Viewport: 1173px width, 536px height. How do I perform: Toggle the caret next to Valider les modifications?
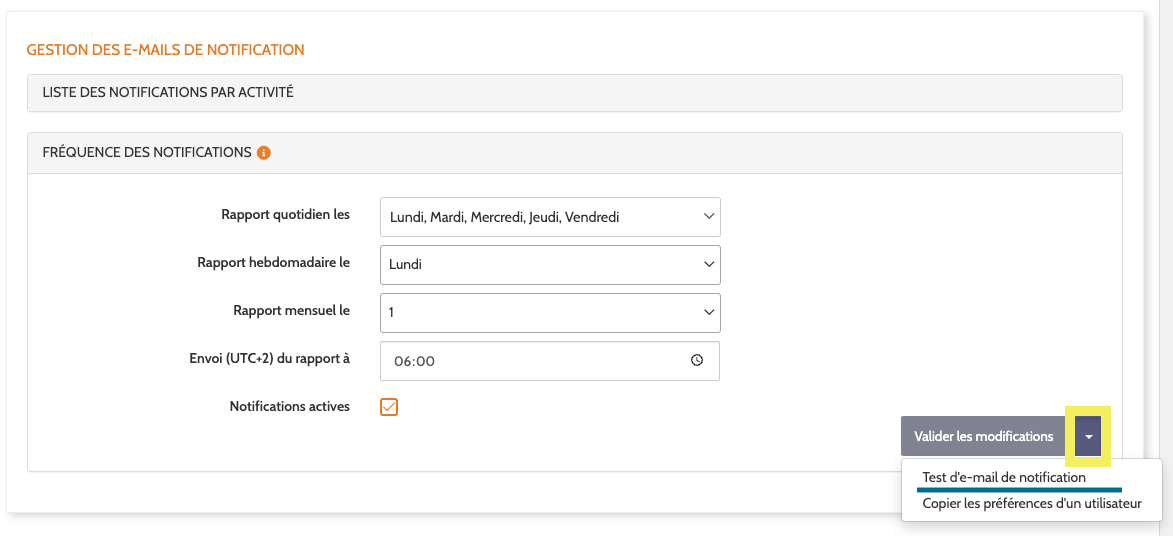[x=1088, y=436]
